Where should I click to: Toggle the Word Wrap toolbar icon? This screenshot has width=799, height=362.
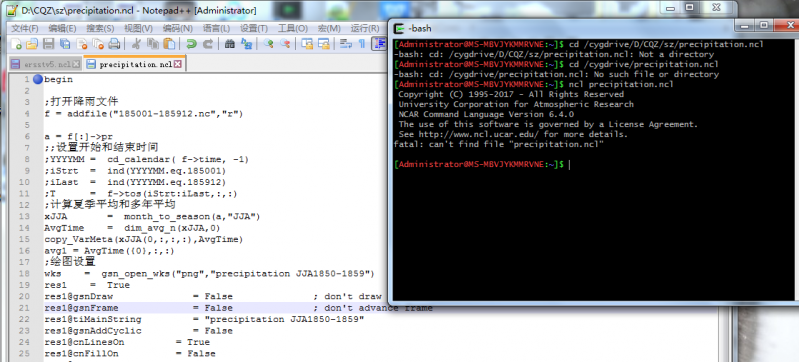[x=345, y=44]
